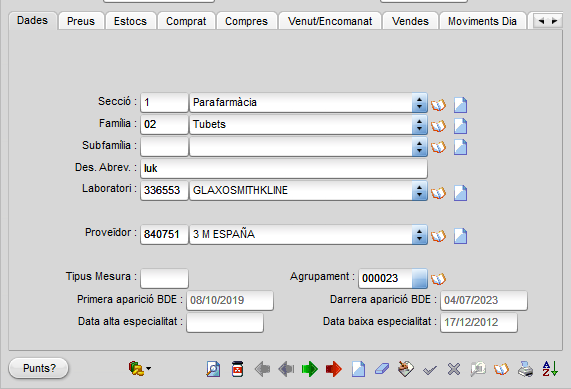Switch to the Vendes tab
Viewport: 571px width, 389px height.
[410, 21]
